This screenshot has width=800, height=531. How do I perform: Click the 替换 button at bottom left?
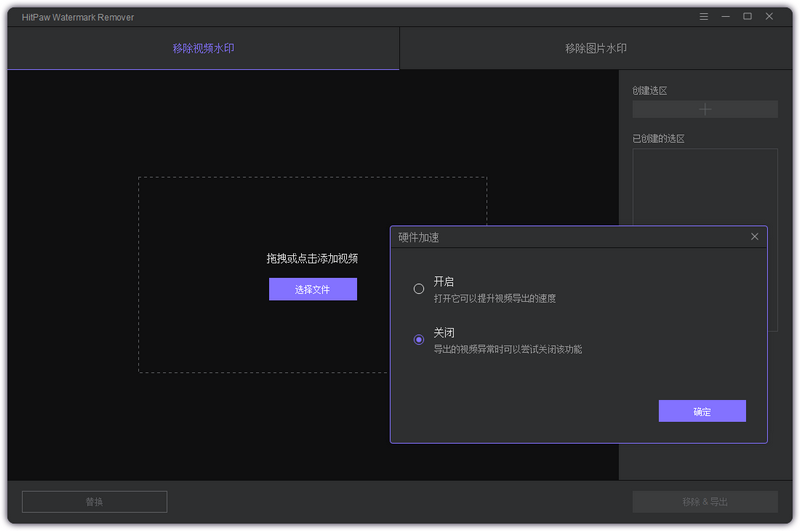click(94, 502)
